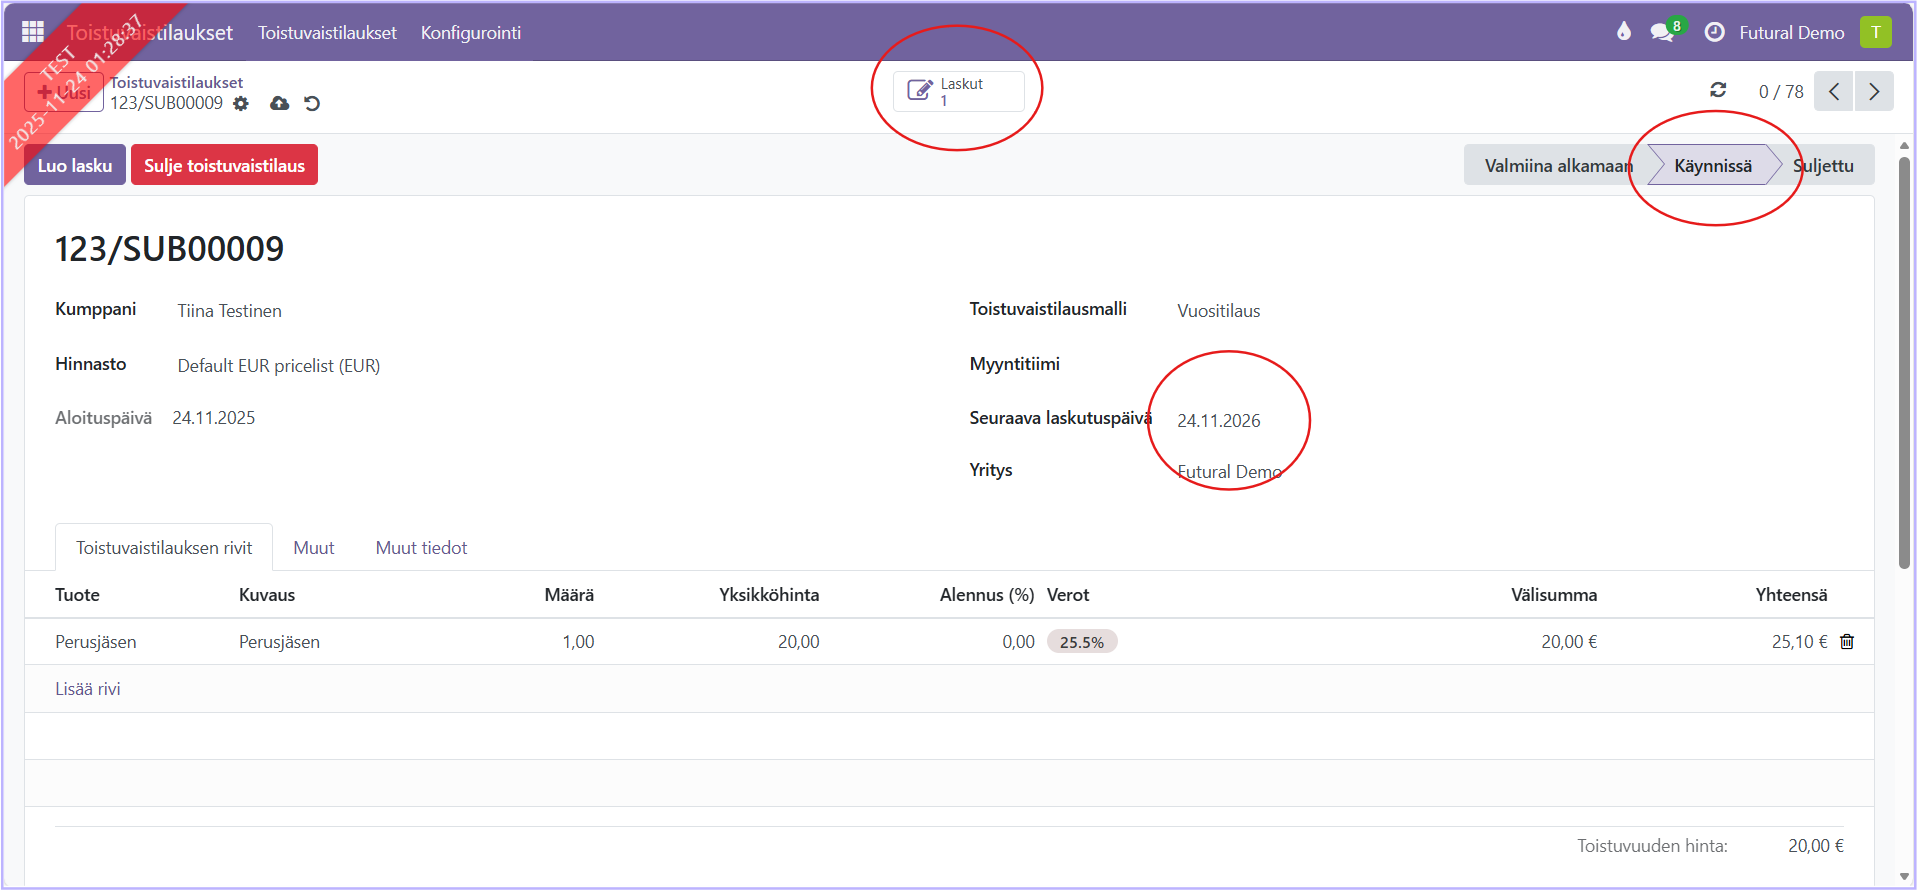Open the chat messages icon
1917x891 pixels.
click(x=1662, y=32)
